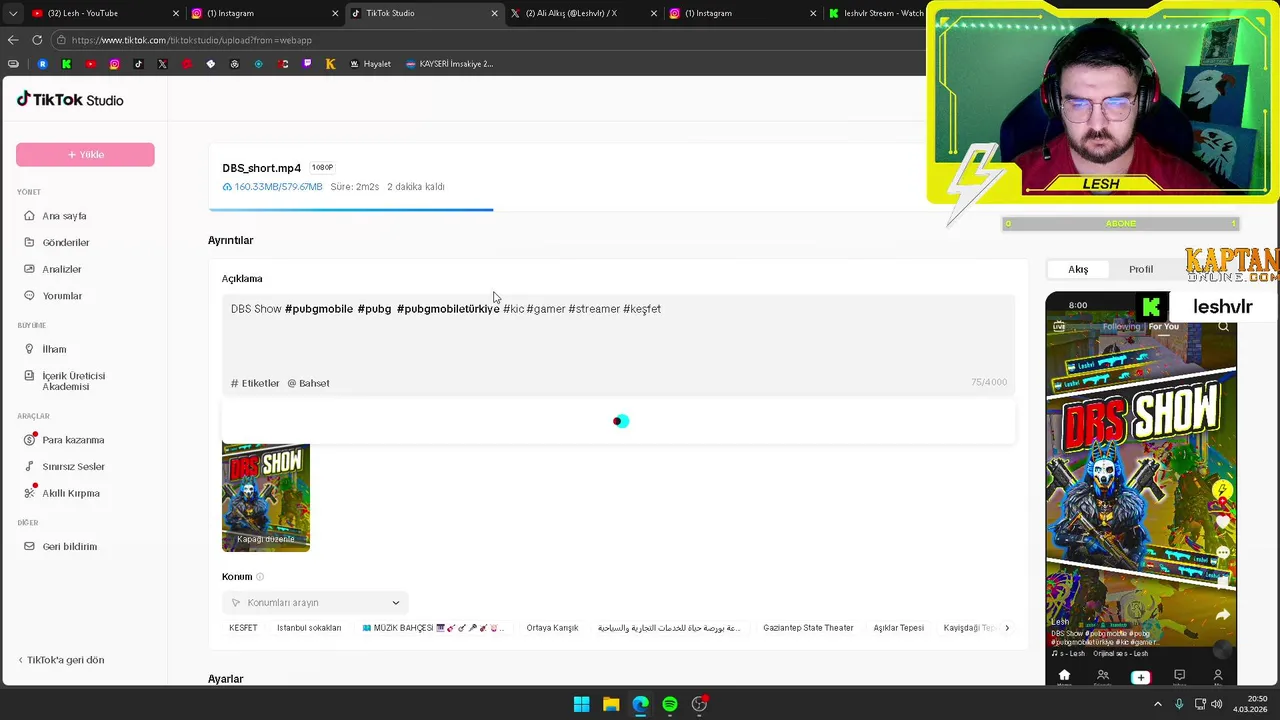The image size is (1280, 720).
Task: Open Para kazanma in the sidebar
Action: [x=73, y=440]
